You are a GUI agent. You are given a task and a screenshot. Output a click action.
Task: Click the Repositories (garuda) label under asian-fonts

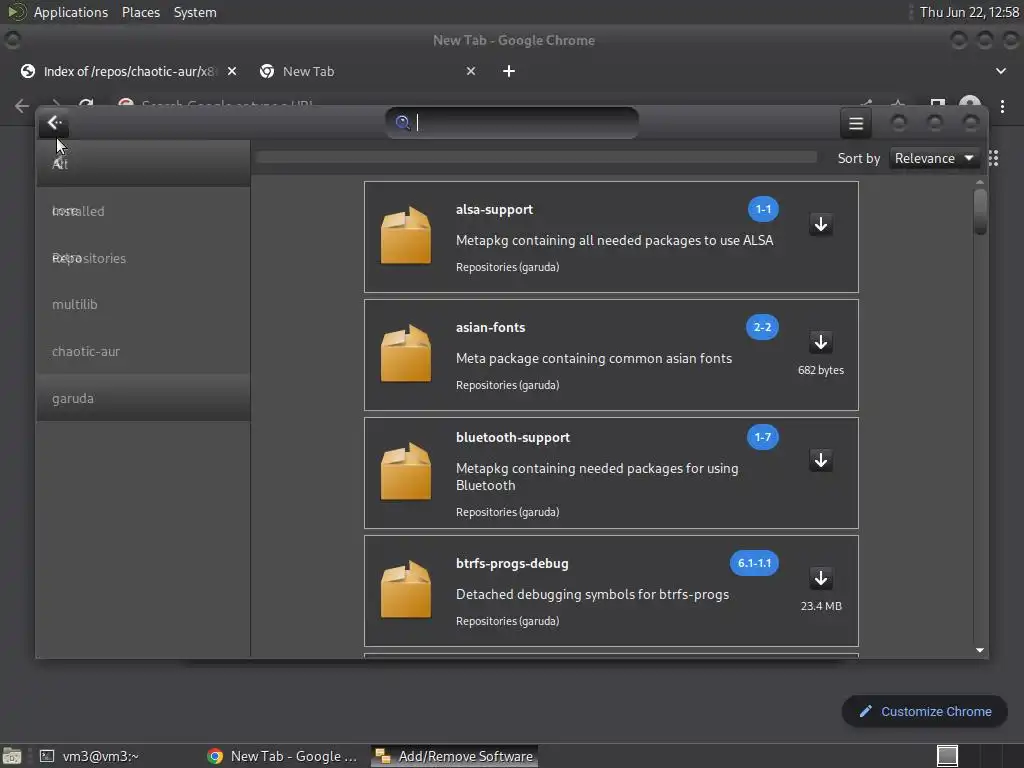point(507,385)
